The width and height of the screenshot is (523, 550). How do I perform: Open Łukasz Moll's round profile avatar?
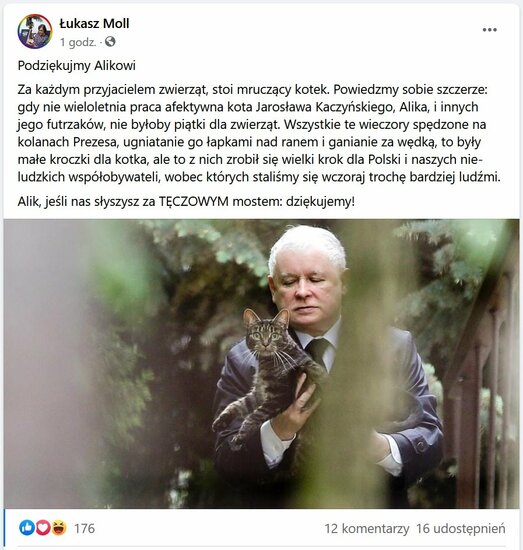(x=35, y=32)
